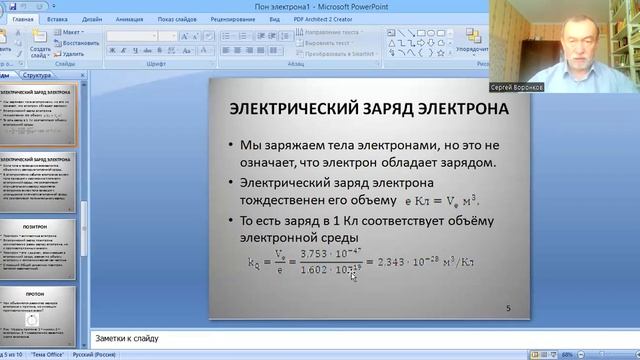
Task: Select the five-point star shape
Action: click(x=441, y=53)
